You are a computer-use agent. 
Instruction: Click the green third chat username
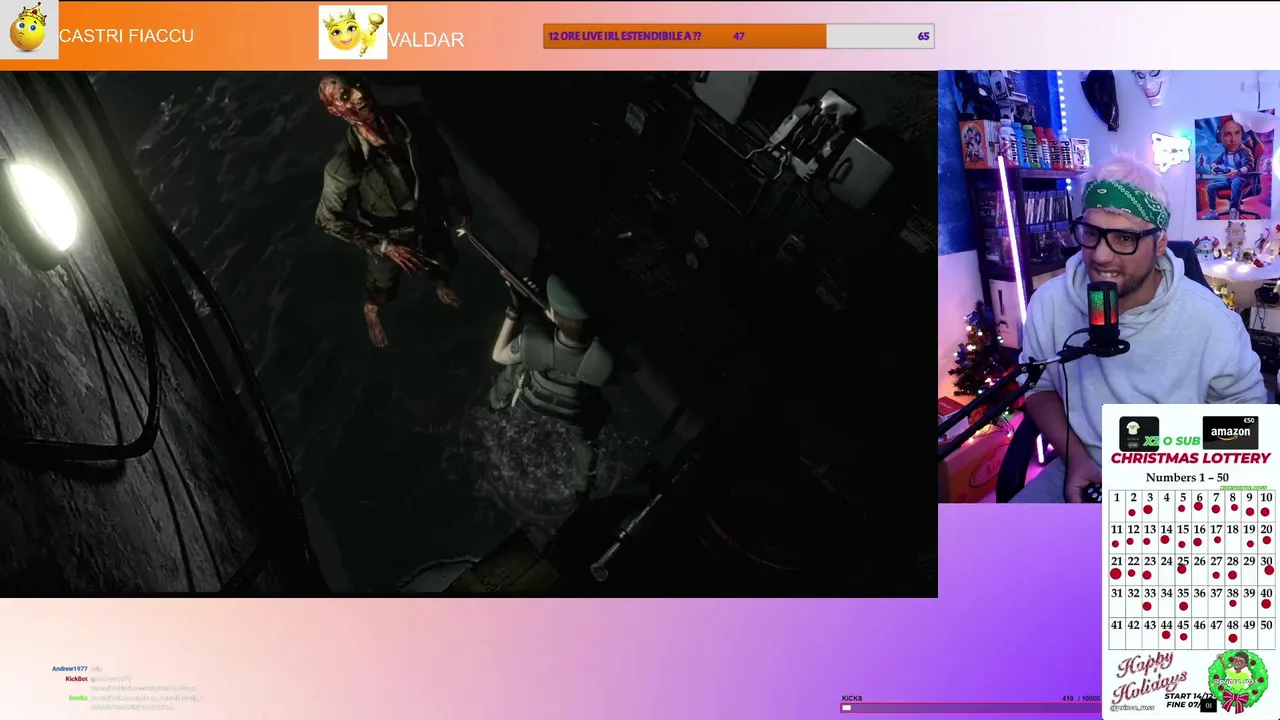coord(78,697)
